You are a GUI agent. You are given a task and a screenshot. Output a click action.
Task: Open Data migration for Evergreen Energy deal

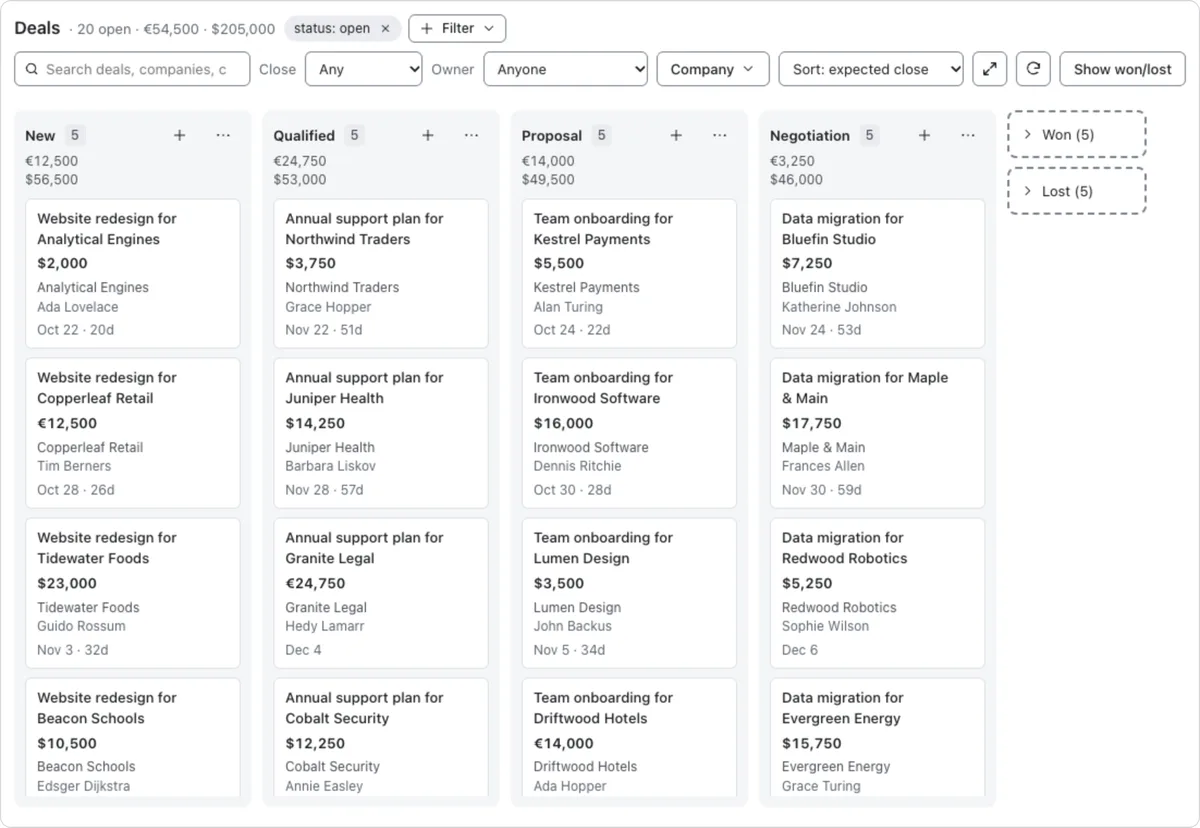(877, 738)
